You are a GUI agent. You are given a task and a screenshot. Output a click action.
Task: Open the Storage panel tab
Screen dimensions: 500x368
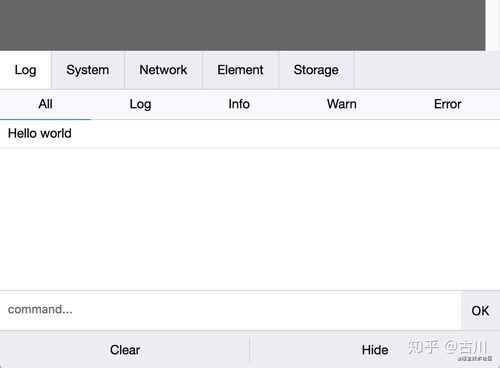316,70
